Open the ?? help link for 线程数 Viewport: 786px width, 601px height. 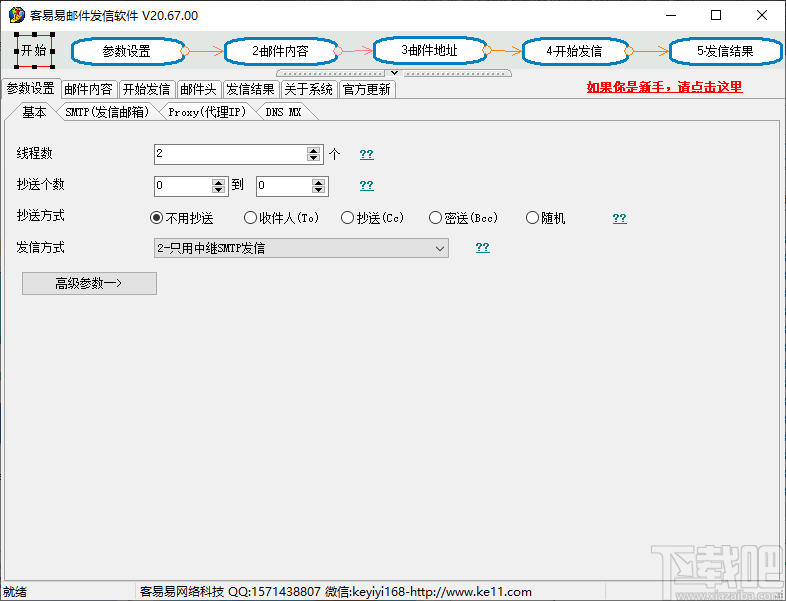point(366,154)
